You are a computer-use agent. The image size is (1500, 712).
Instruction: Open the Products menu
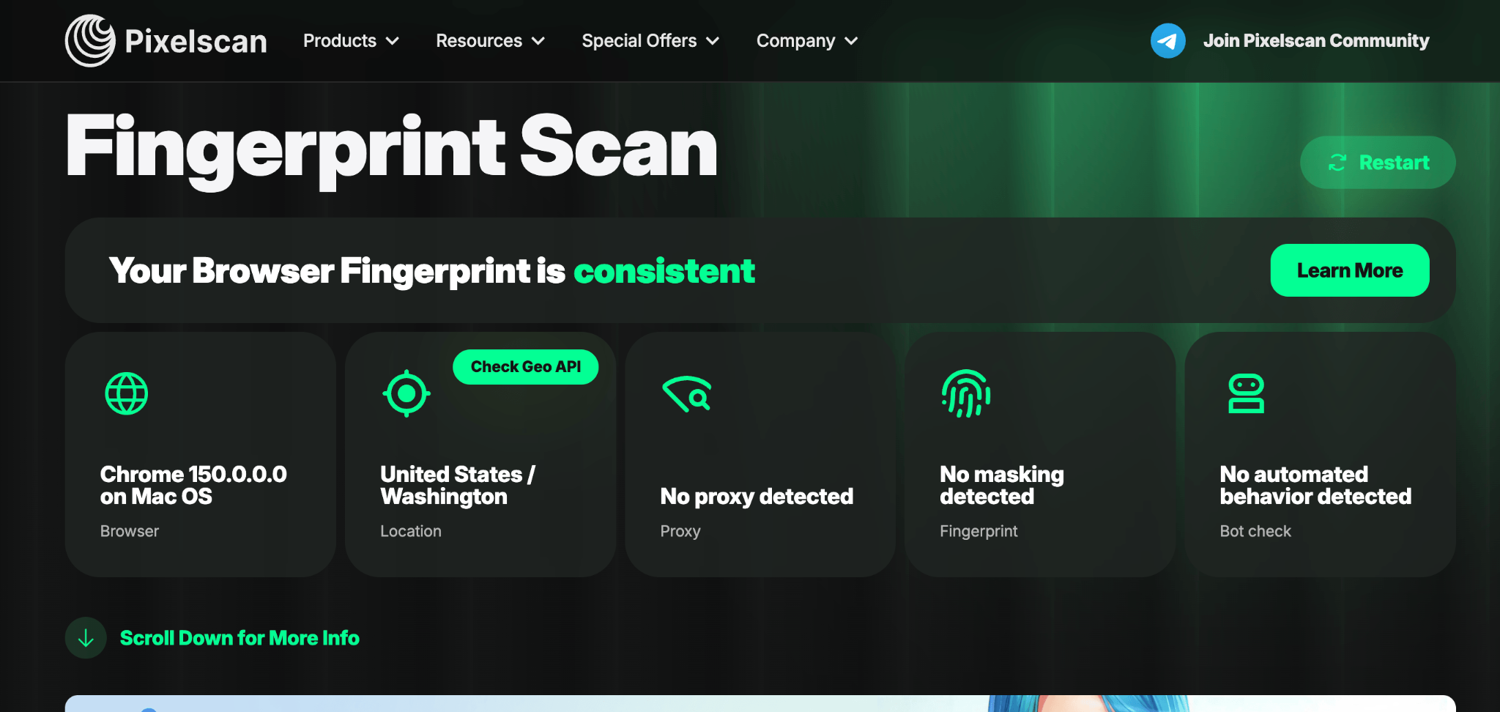(351, 41)
